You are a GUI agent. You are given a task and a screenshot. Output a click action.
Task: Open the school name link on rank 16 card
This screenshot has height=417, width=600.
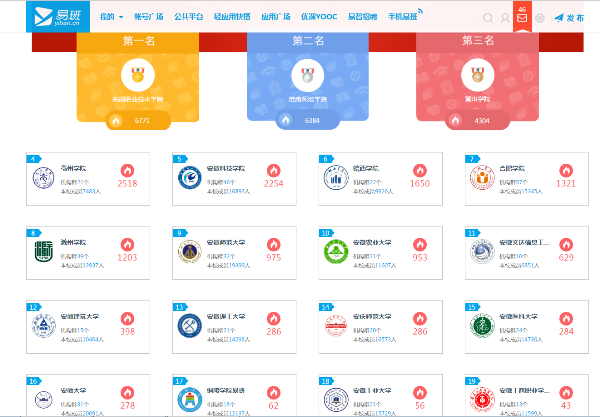tap(73, 391)
